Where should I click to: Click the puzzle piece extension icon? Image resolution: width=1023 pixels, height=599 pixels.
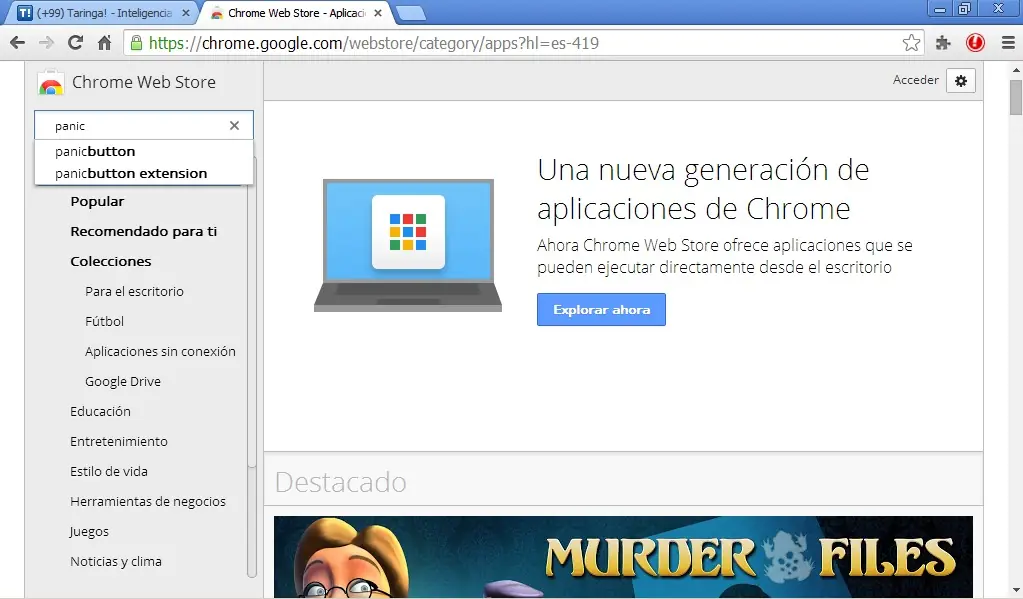tap(943, 43)
